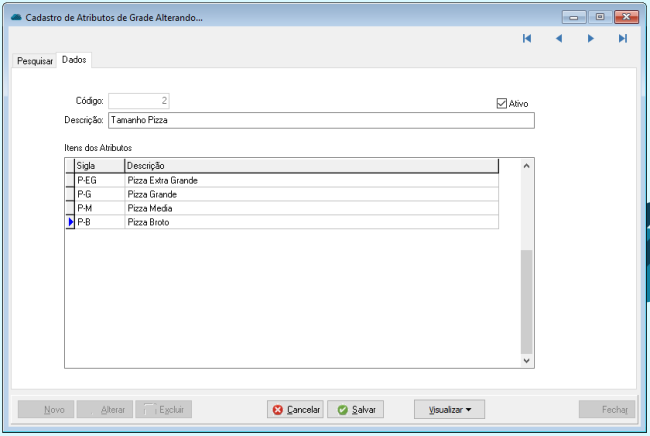Click the Código field
Screen dimensions: 650x436
click(140, 101)
